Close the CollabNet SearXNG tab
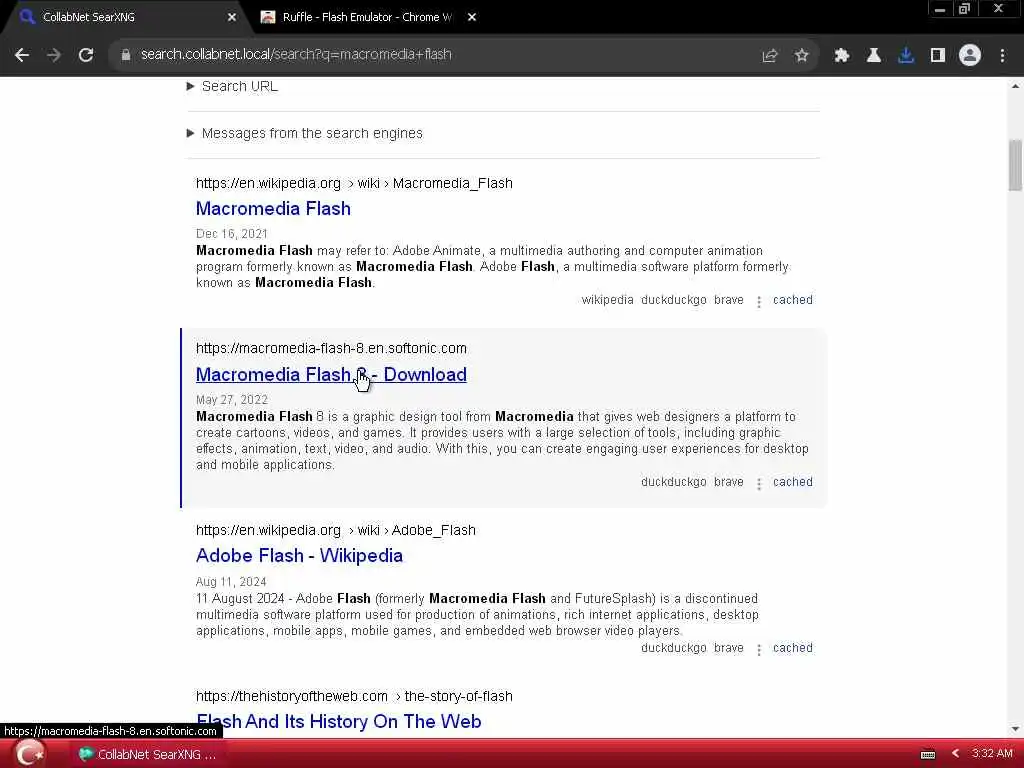 (232, 18)
